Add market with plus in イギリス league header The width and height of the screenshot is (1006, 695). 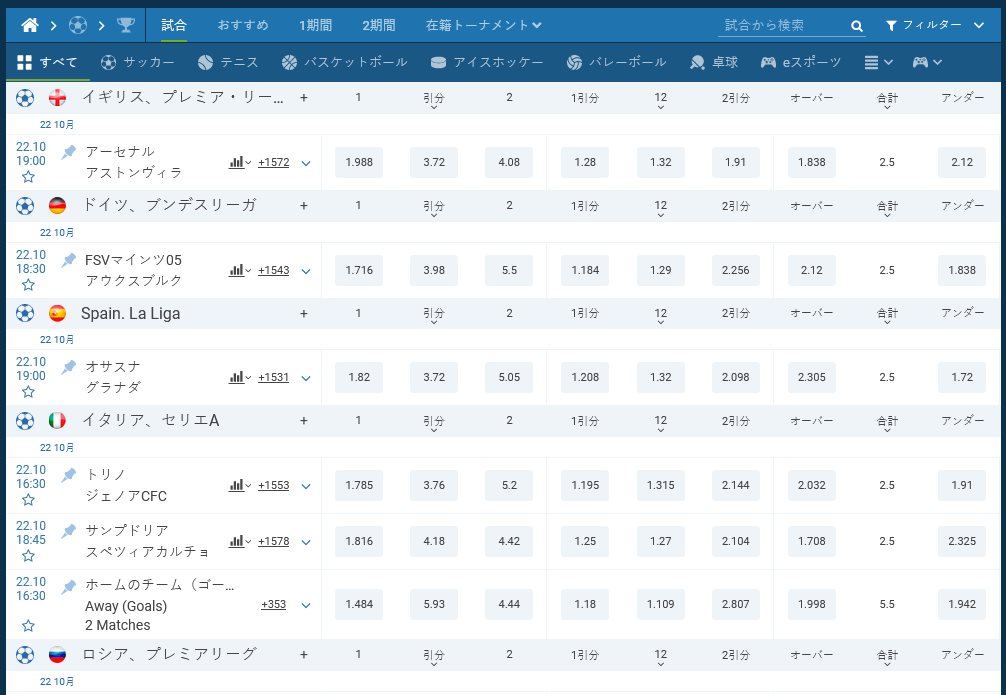[304, 98]
